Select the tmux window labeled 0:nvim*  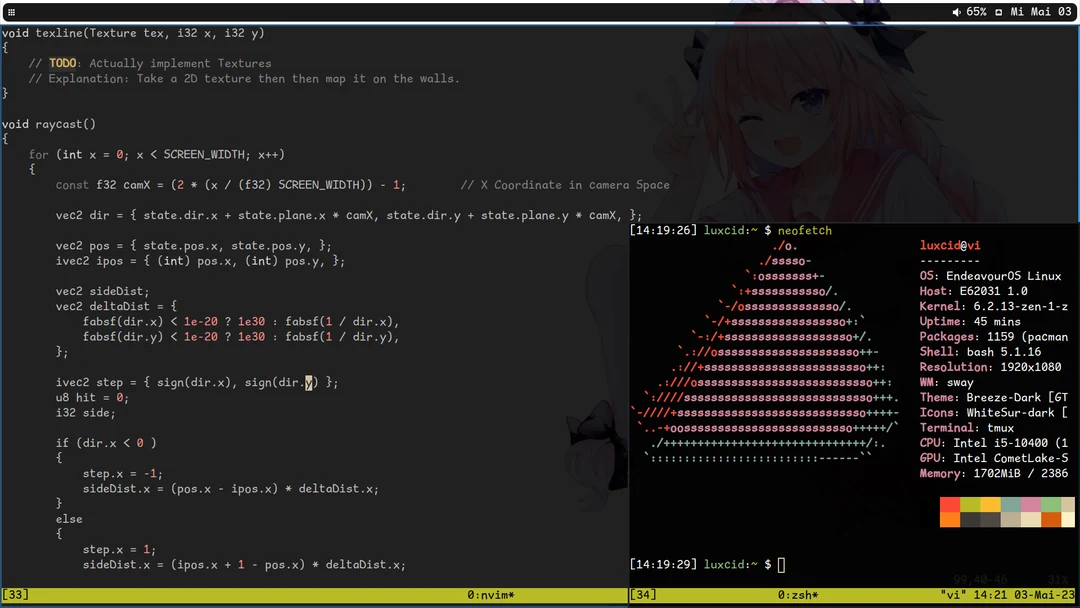click(x=494, y=594)
